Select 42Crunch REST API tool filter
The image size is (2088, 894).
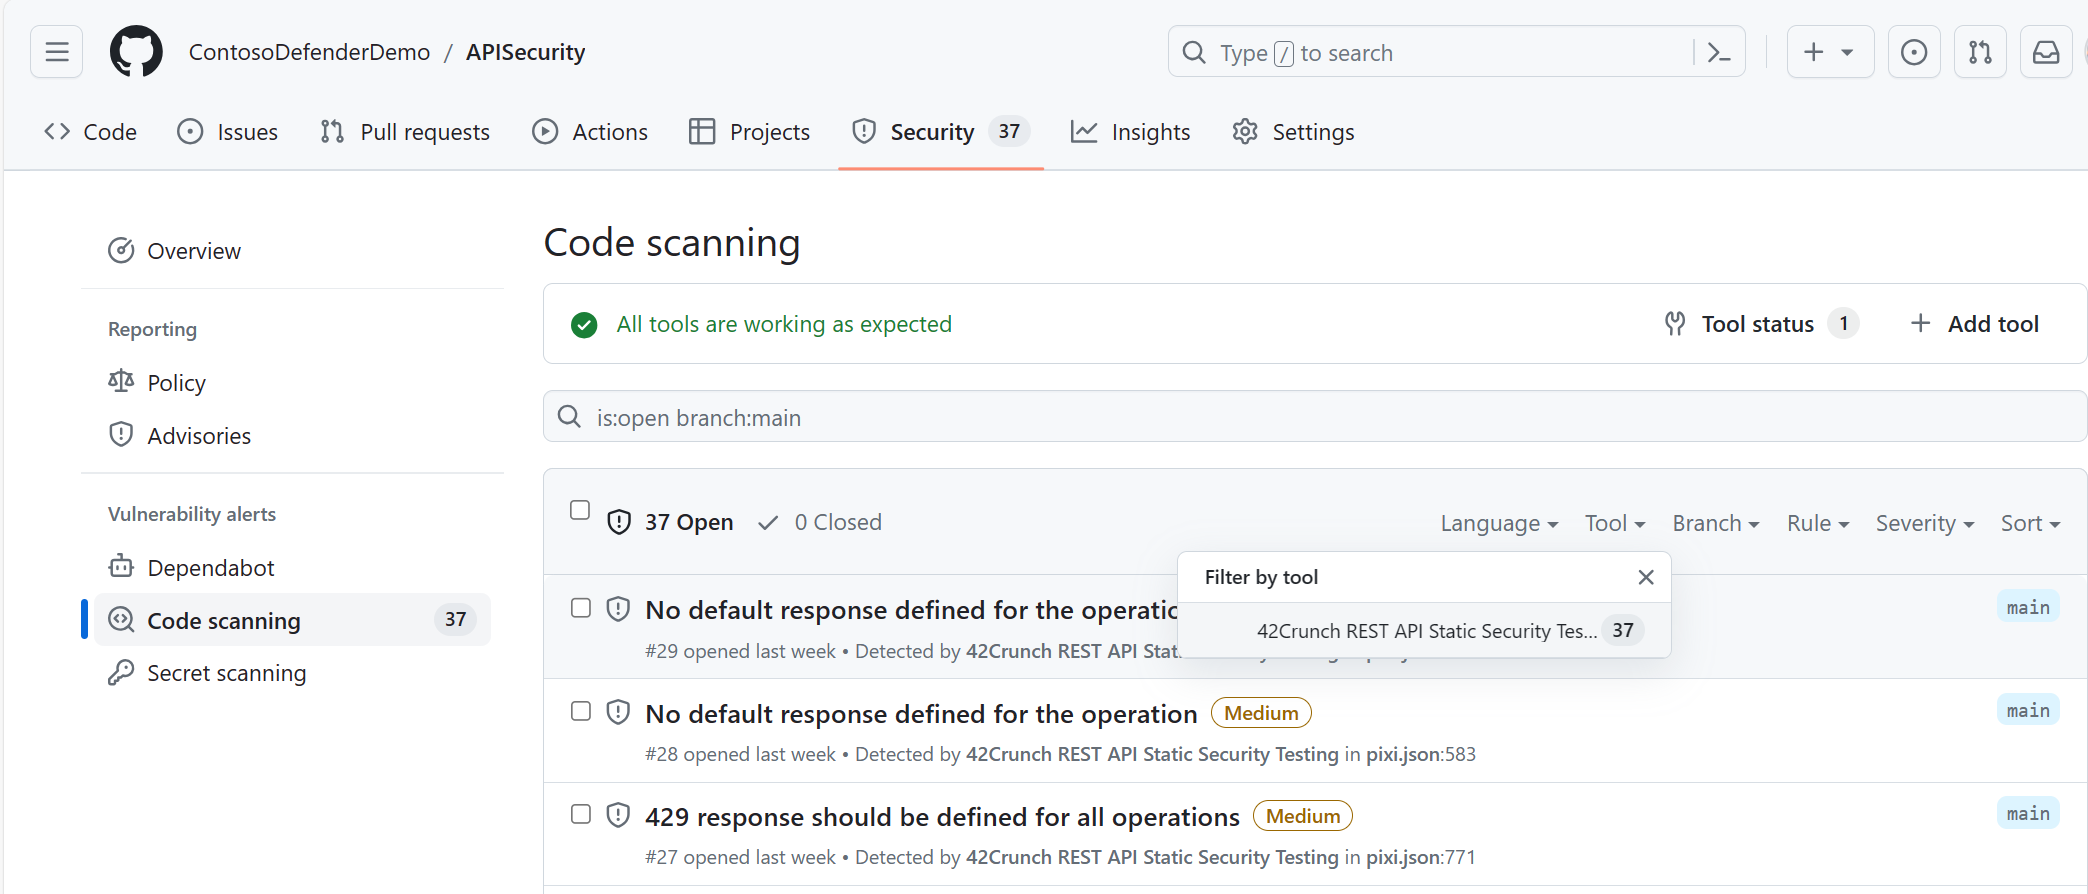click(x=1425, y=631)
